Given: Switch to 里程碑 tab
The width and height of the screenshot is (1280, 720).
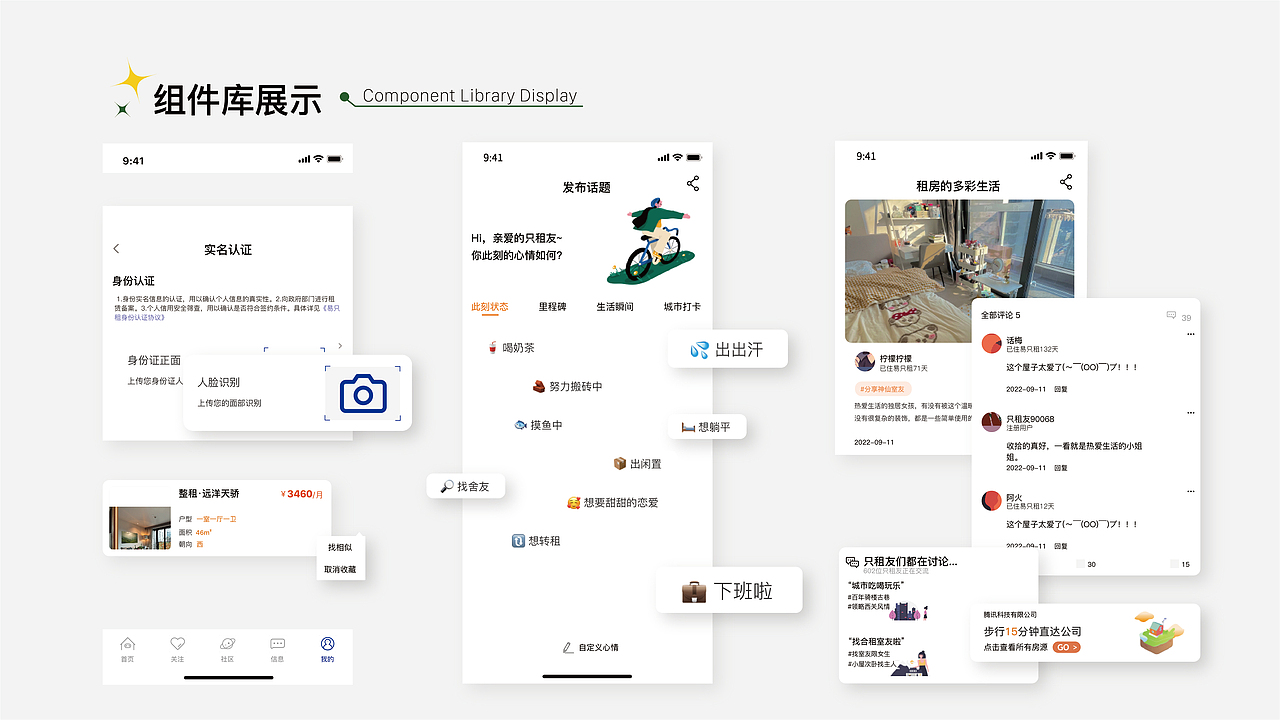Looking at the screenshot, I should click(552, 307).
